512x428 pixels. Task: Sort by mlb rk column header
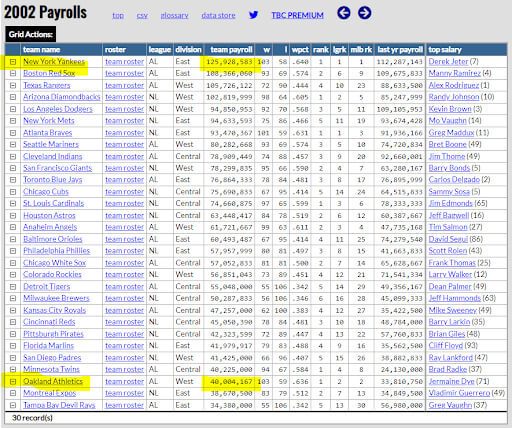(361, 50)
